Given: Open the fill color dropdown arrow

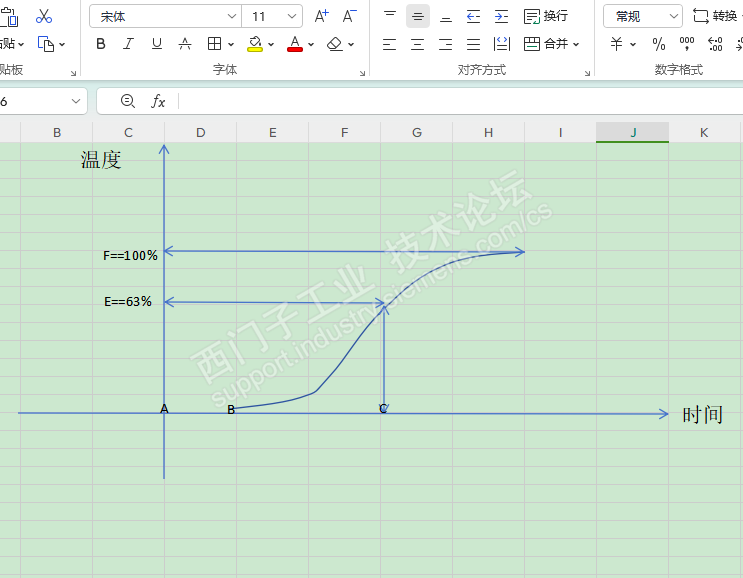Looking at the screenshot, I should click(271, 45).
